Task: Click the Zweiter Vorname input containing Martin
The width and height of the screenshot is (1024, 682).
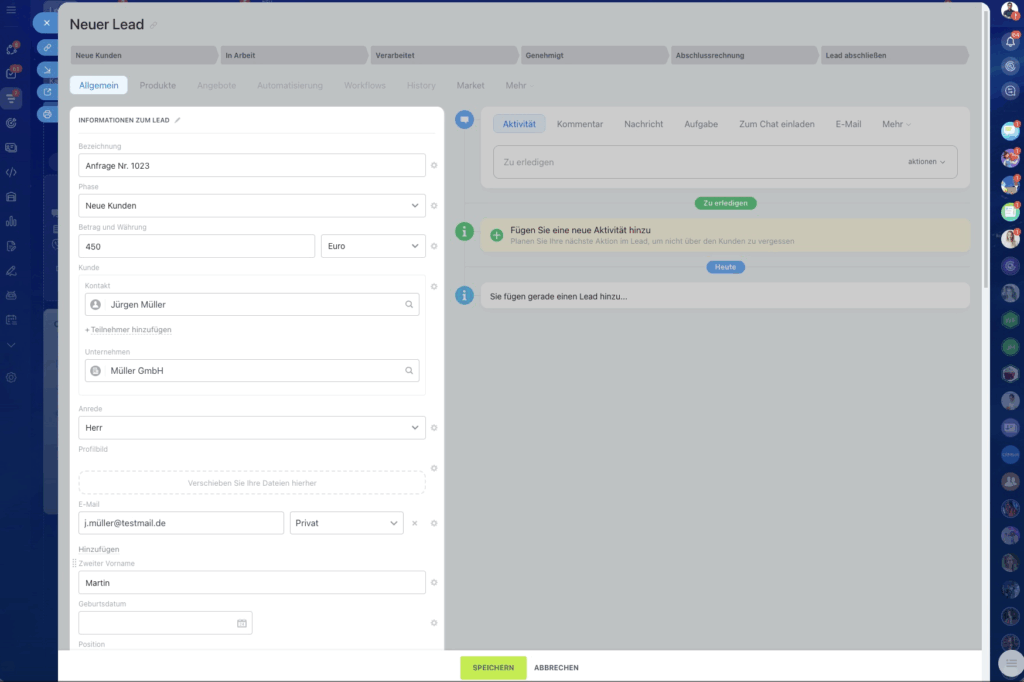Action: (250, 581)
